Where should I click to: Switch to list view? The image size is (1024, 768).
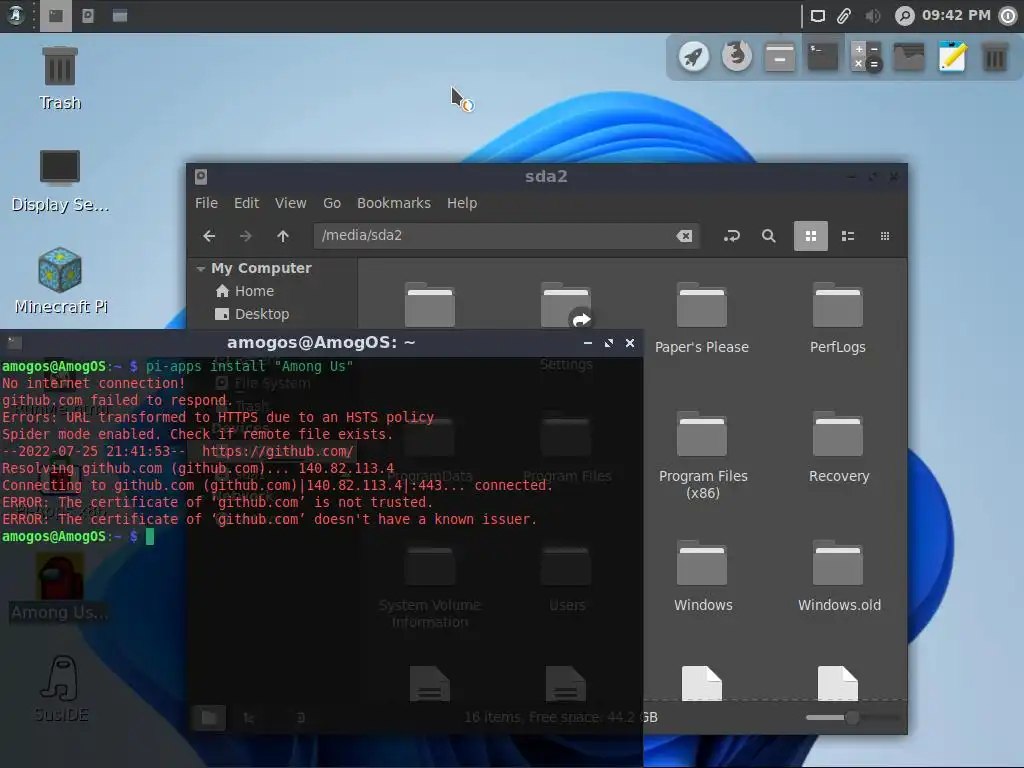pyautogui.click(x=848, y=236)
